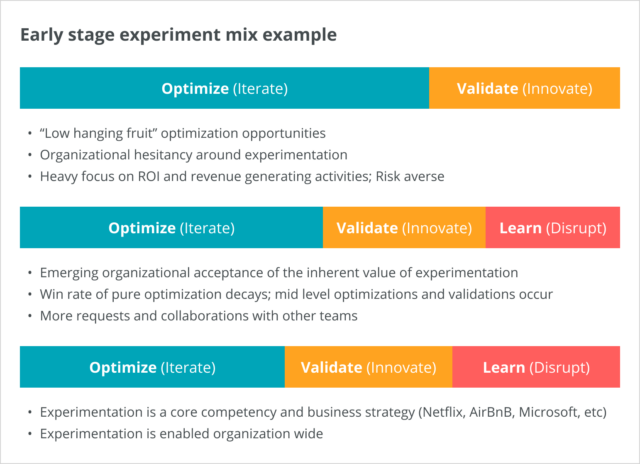This screenshot has width=640, height=464.
Task: Select the middle row teal Optimize (Iterate) bar
Action: click(x=171, y=228)
